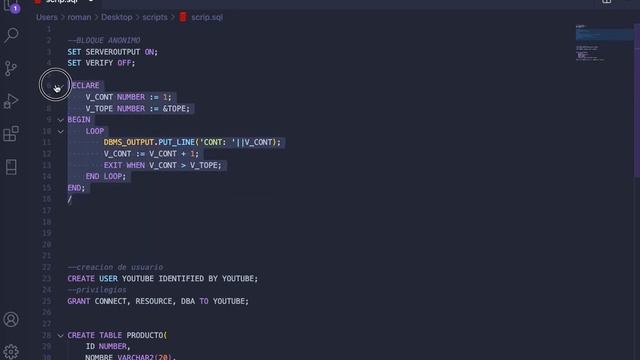The width and height of the screenshot is (640, 360).
Task: Open the Run and Debug view
Action: tap(11, 101)
